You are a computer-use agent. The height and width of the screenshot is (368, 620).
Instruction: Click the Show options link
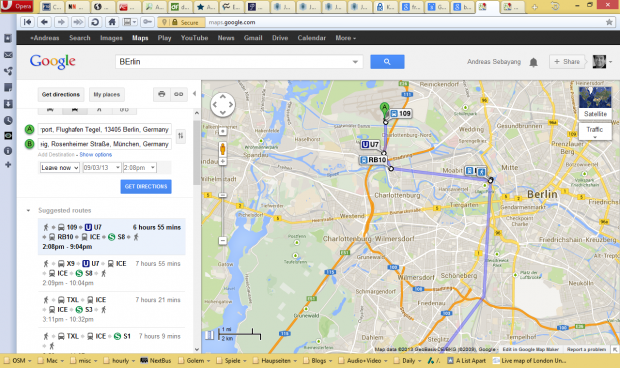96,155
